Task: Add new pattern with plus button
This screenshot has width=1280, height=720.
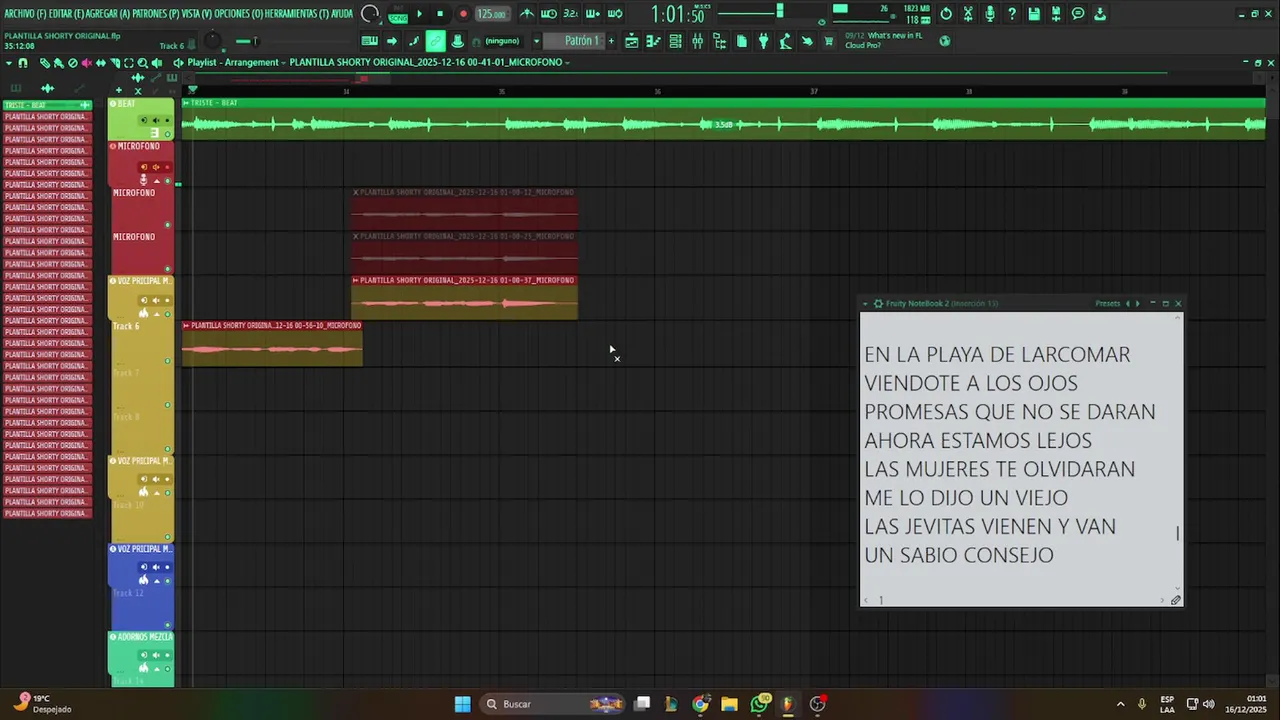Action: tap(611, 41)
